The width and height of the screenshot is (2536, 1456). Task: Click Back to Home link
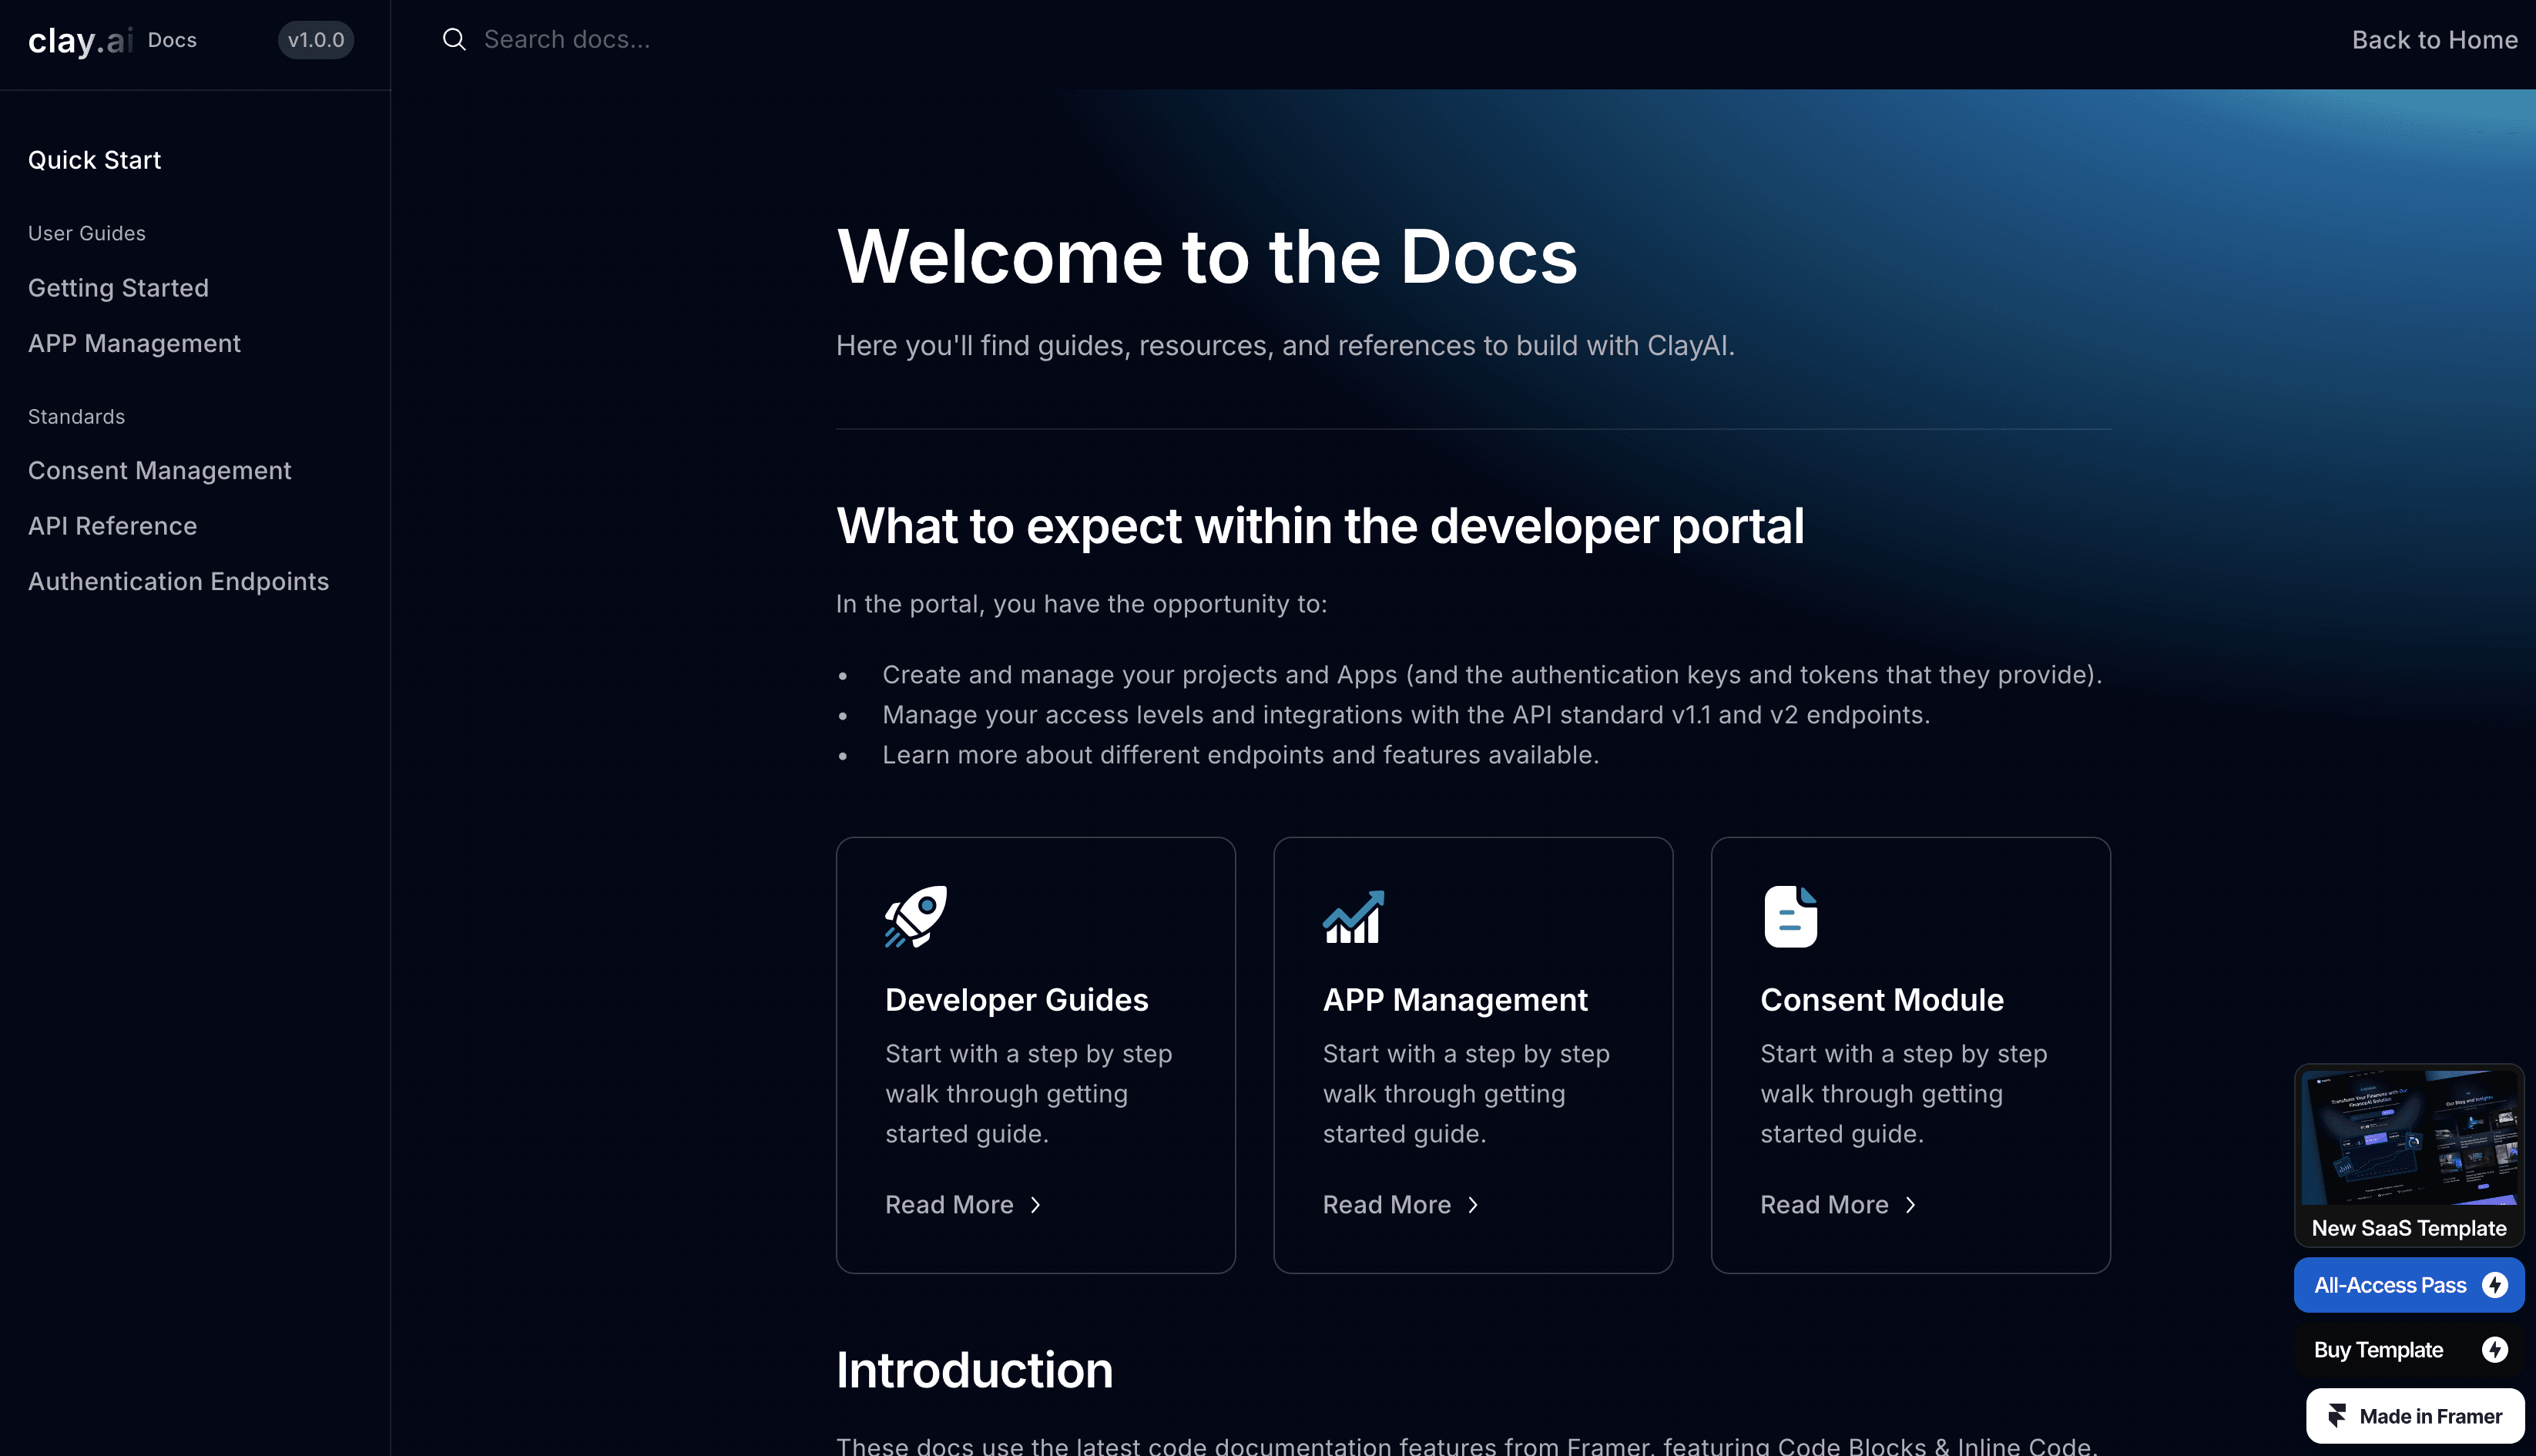2434,40
